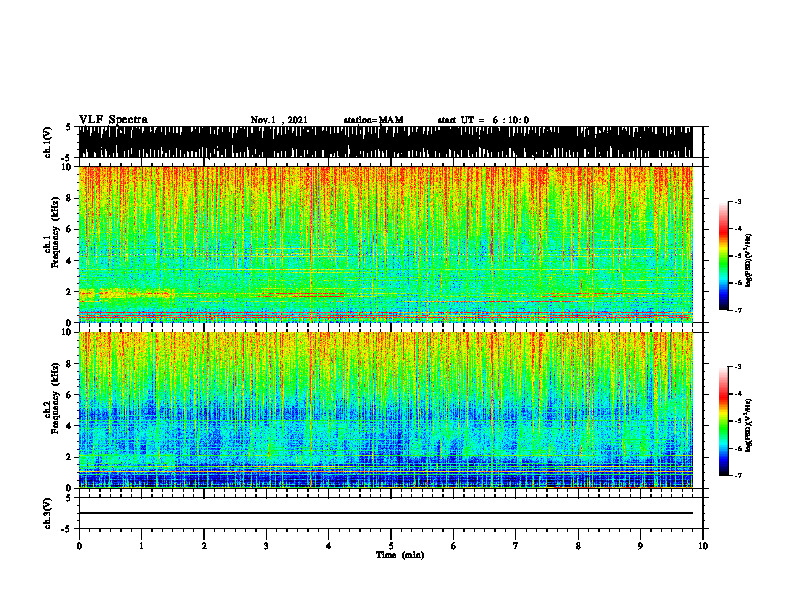
Task: Click ch.2 colorbar "-7" label
Action: click(737, 475)
